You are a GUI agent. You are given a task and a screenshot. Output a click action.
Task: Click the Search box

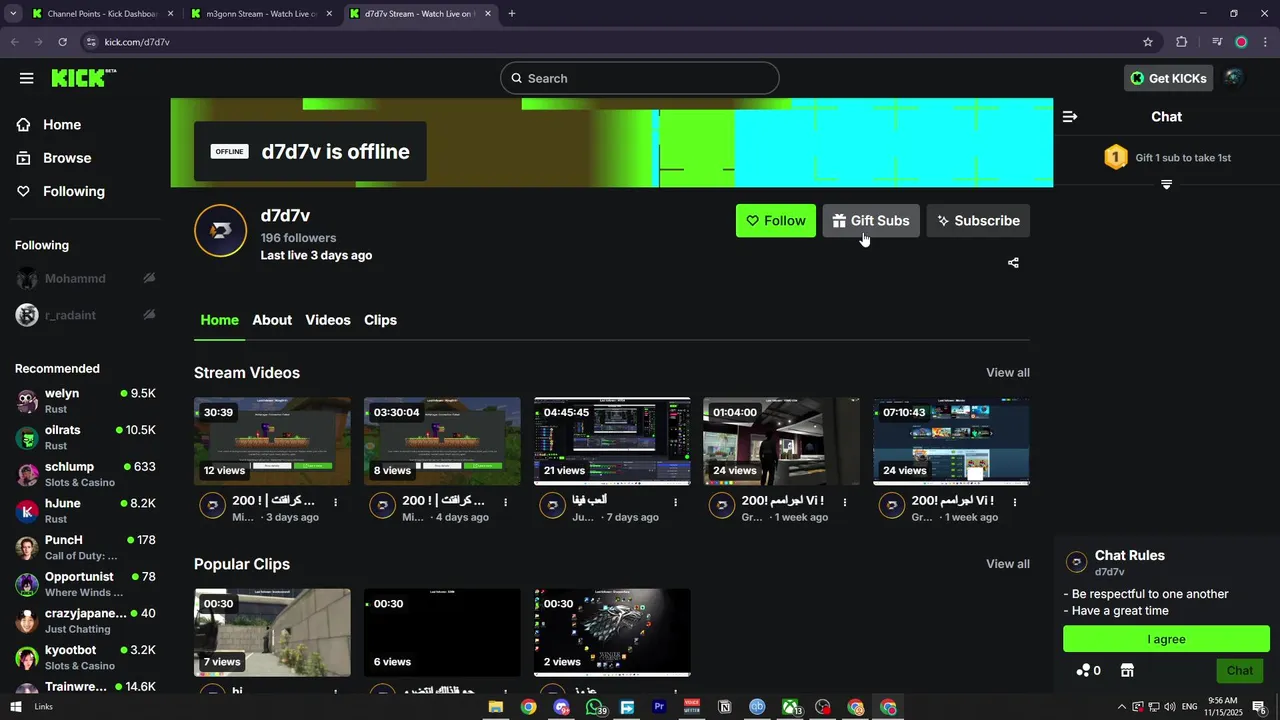tap(640, 78)
